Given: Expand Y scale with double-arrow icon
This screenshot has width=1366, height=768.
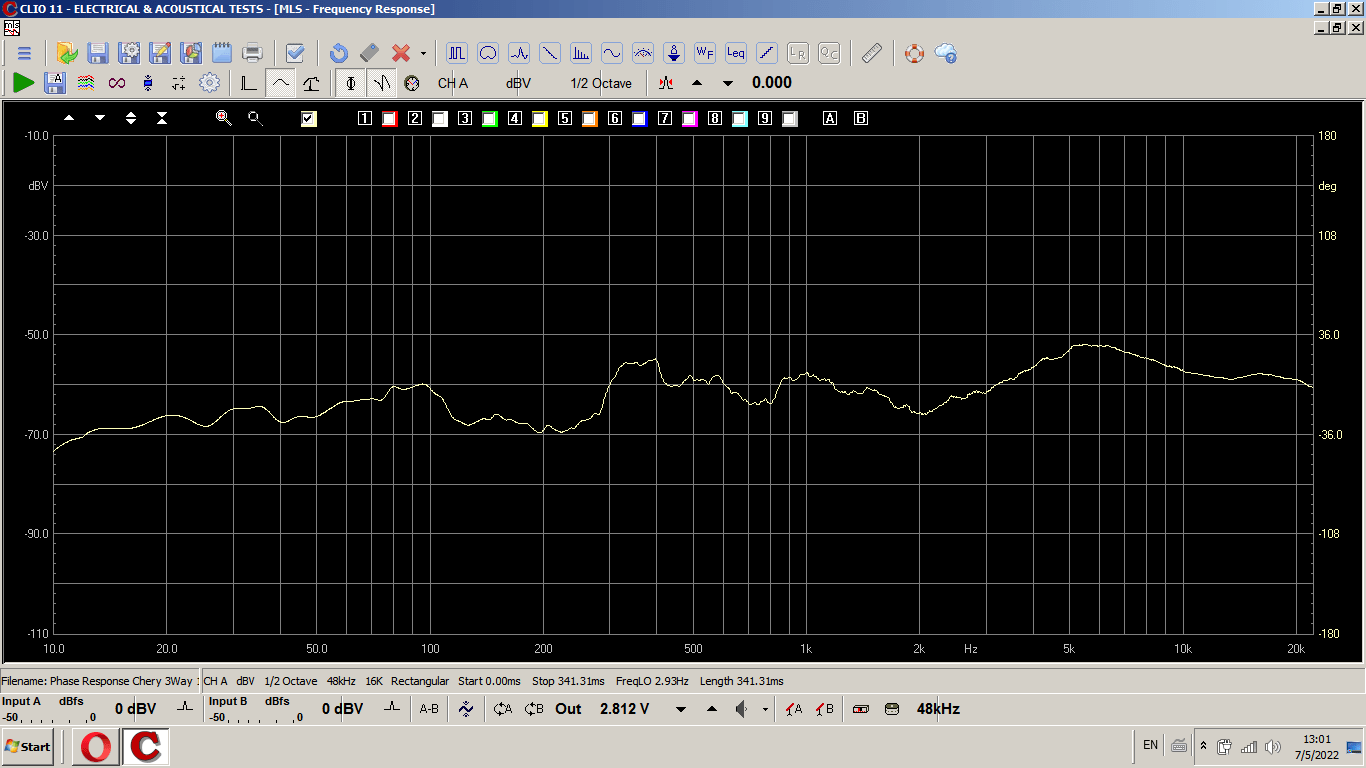Looking at the screenshot, I should pos(131,118).
